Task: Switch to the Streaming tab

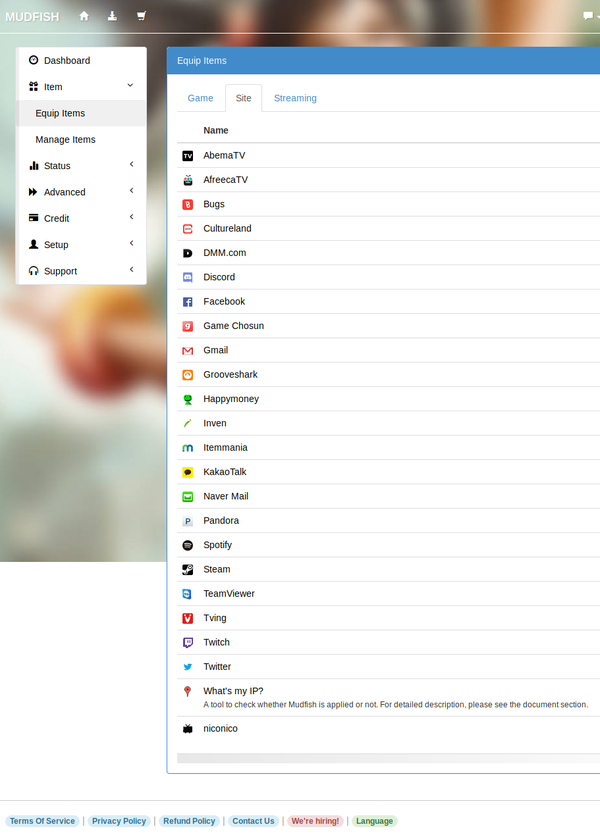Action: coord(295,99)
